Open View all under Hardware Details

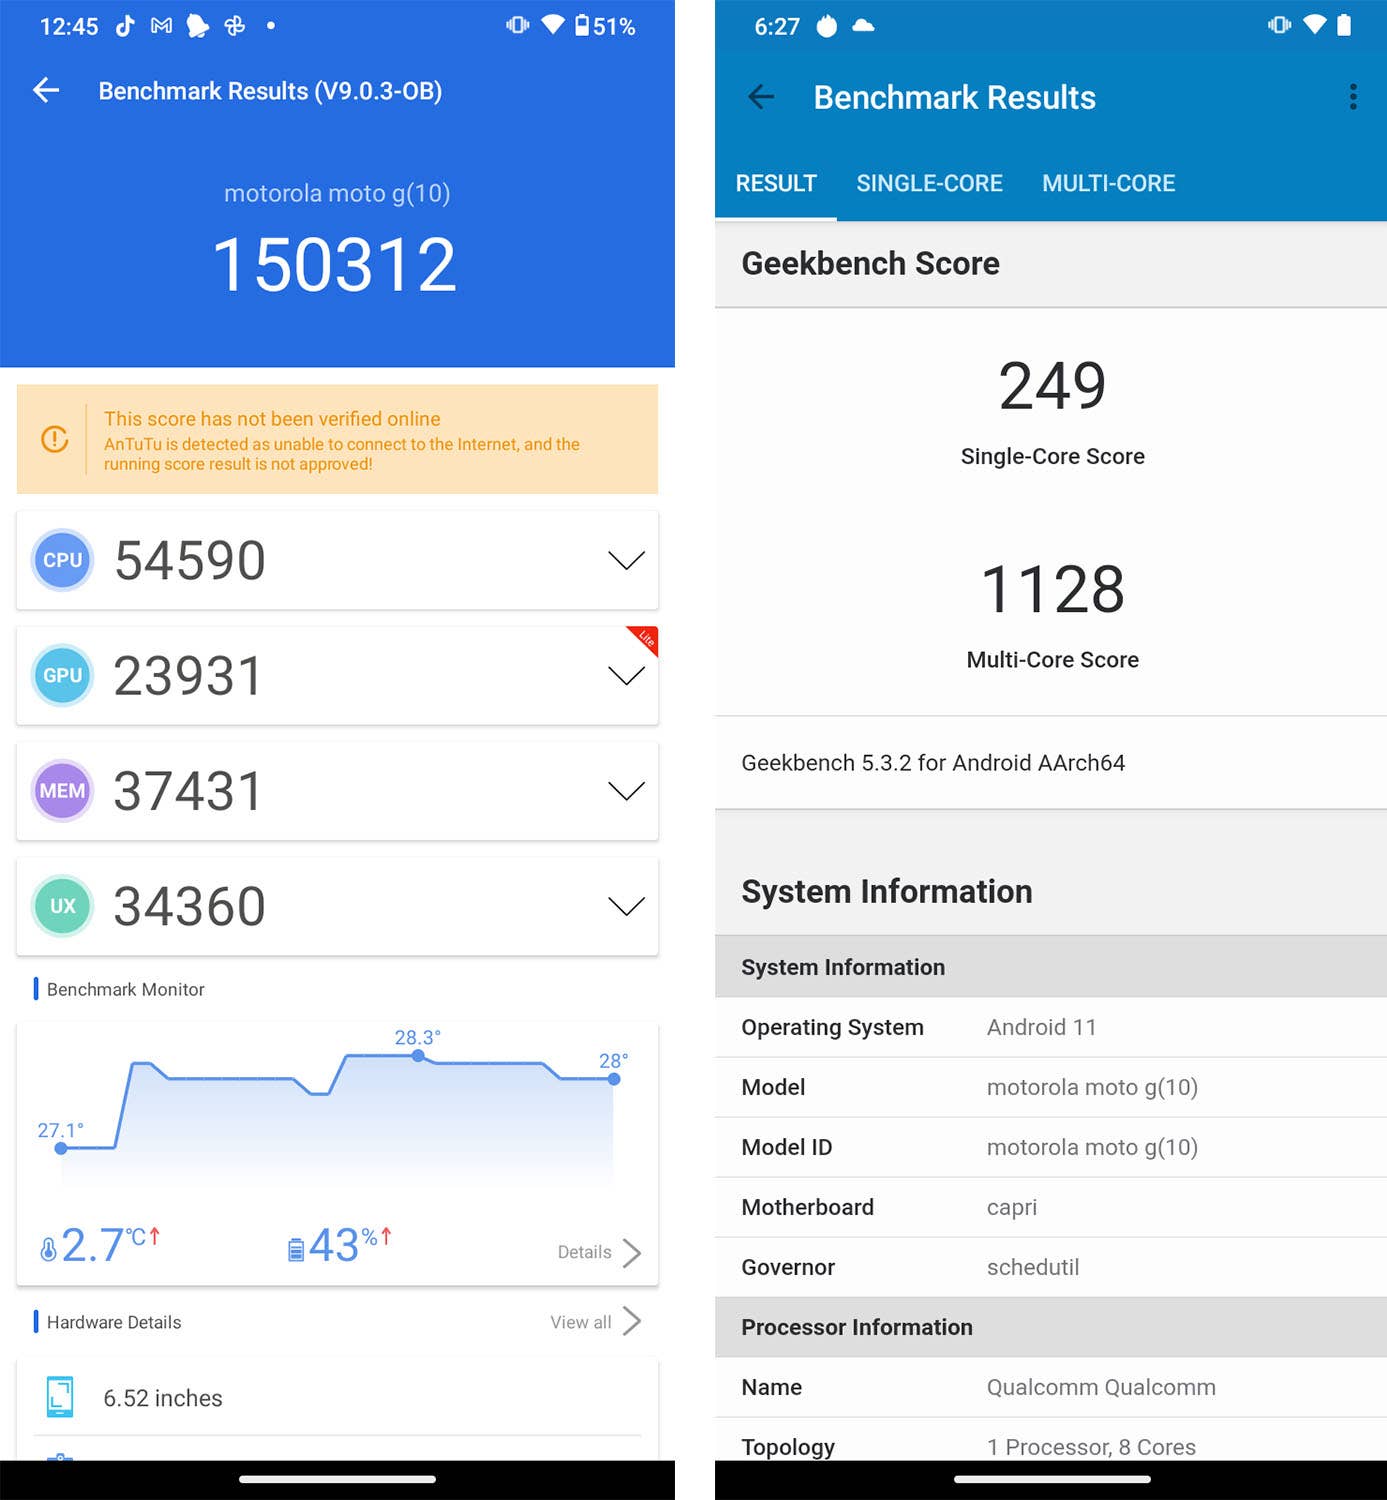[x=581, y=1321]
